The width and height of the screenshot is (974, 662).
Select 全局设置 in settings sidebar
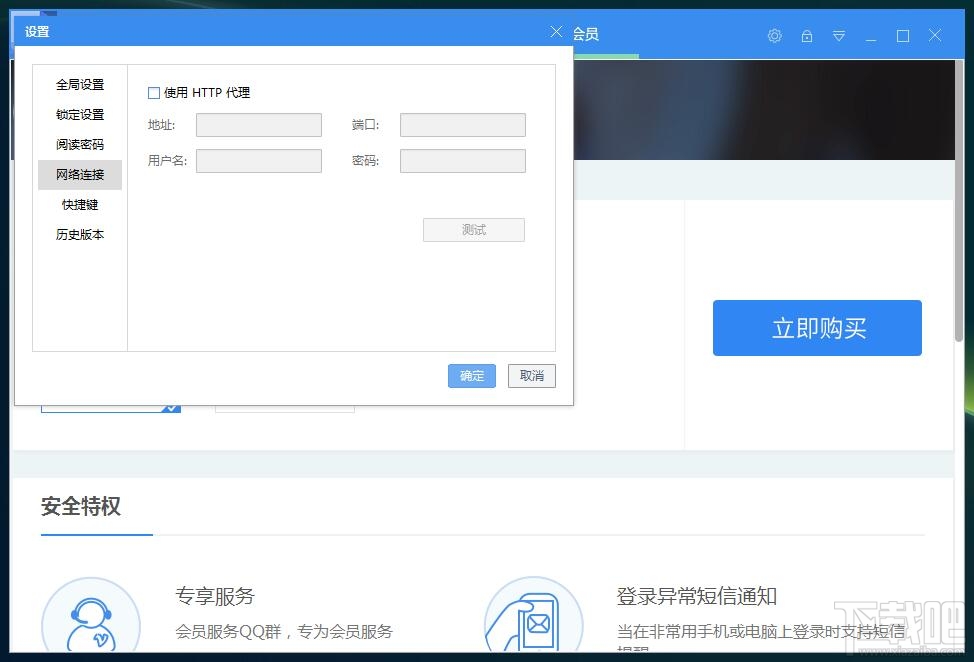coord(80,84)
